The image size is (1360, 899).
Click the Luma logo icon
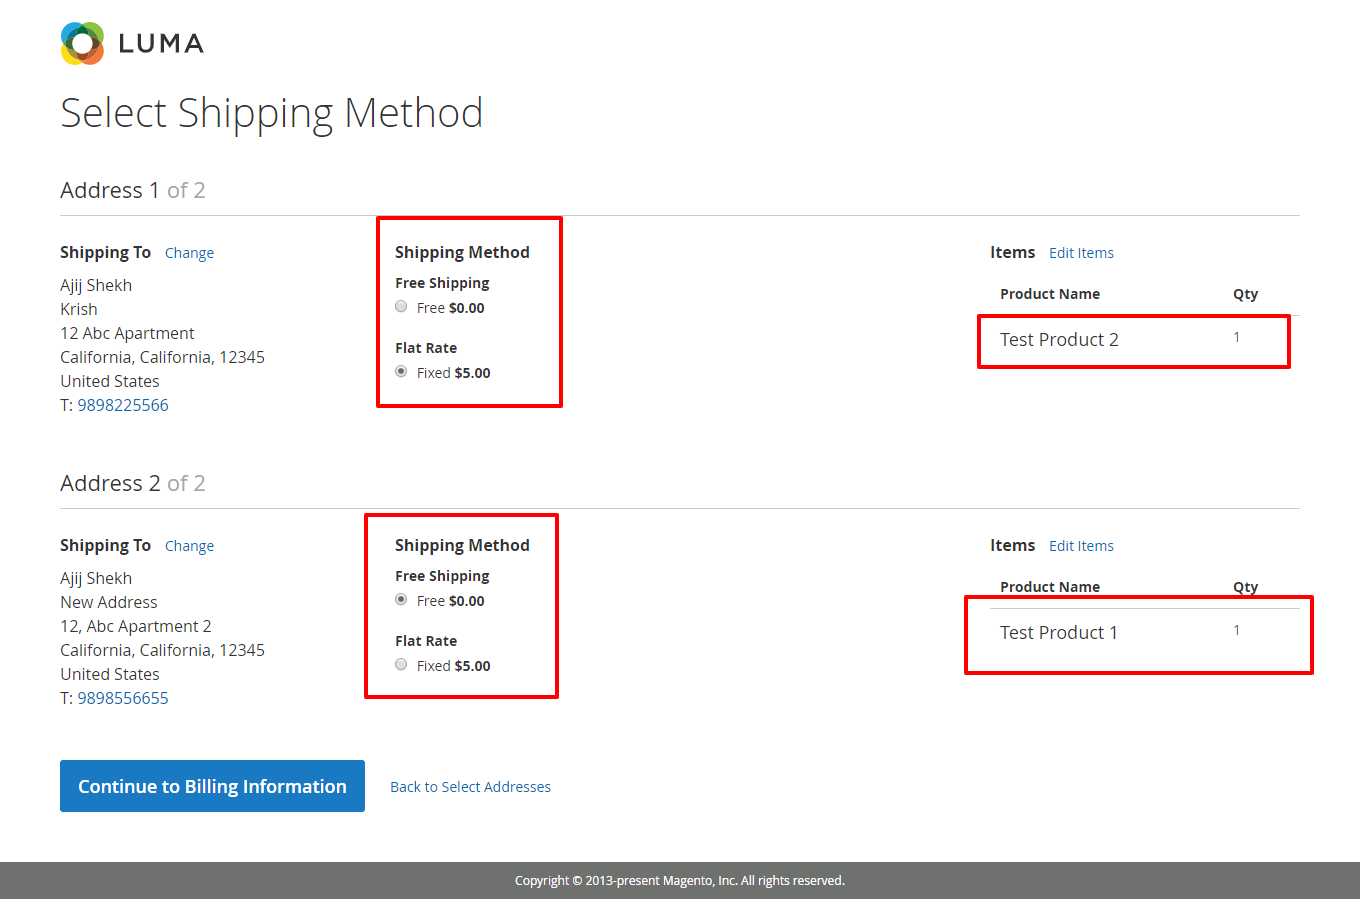pos(80,43)
